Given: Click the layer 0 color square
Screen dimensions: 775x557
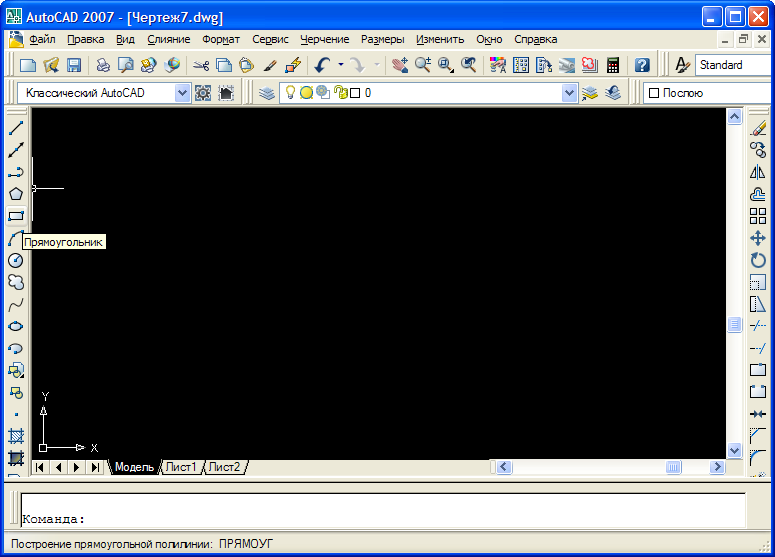Looking at the screenshot, I should (x=355, y=93).
